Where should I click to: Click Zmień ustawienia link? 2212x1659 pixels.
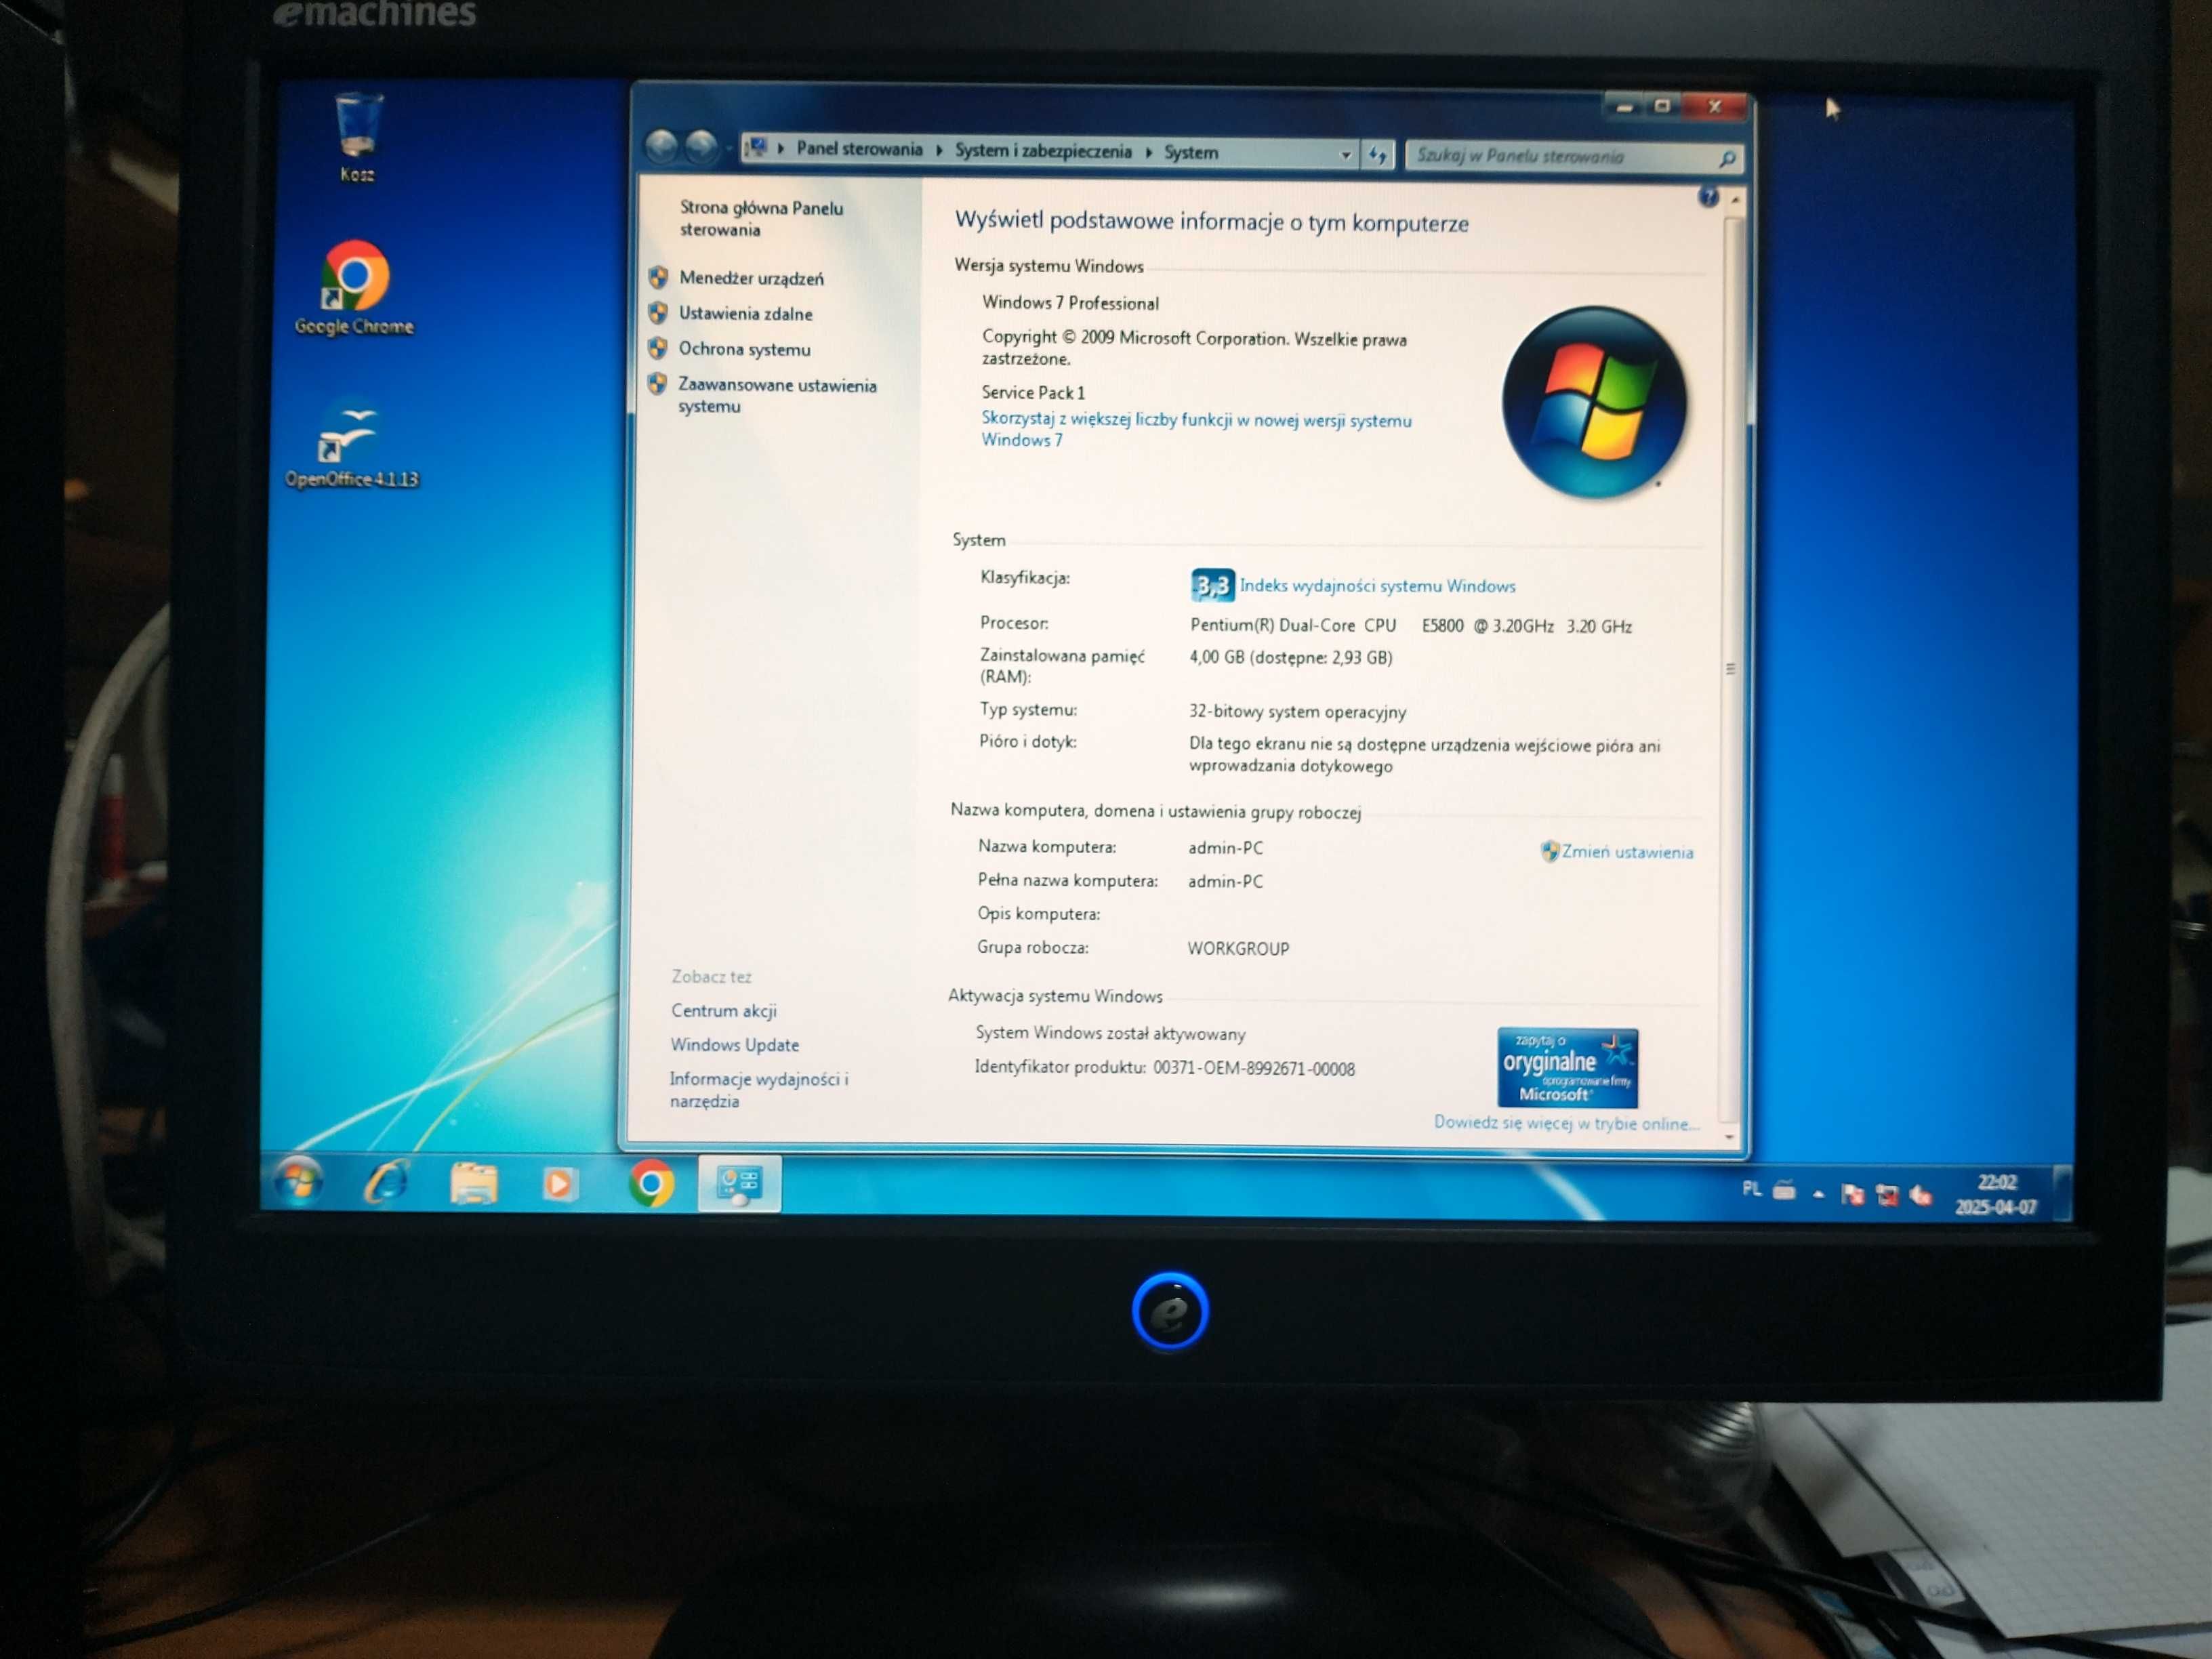[1627, 852]
